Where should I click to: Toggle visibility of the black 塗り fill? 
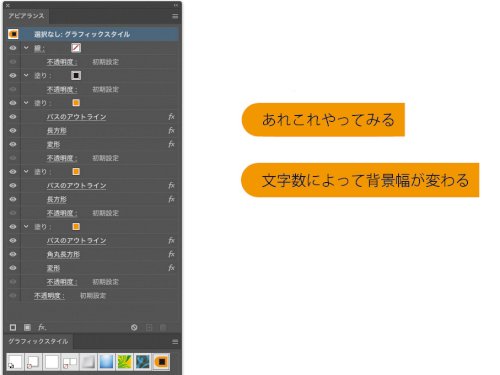(x=13, y=76)
